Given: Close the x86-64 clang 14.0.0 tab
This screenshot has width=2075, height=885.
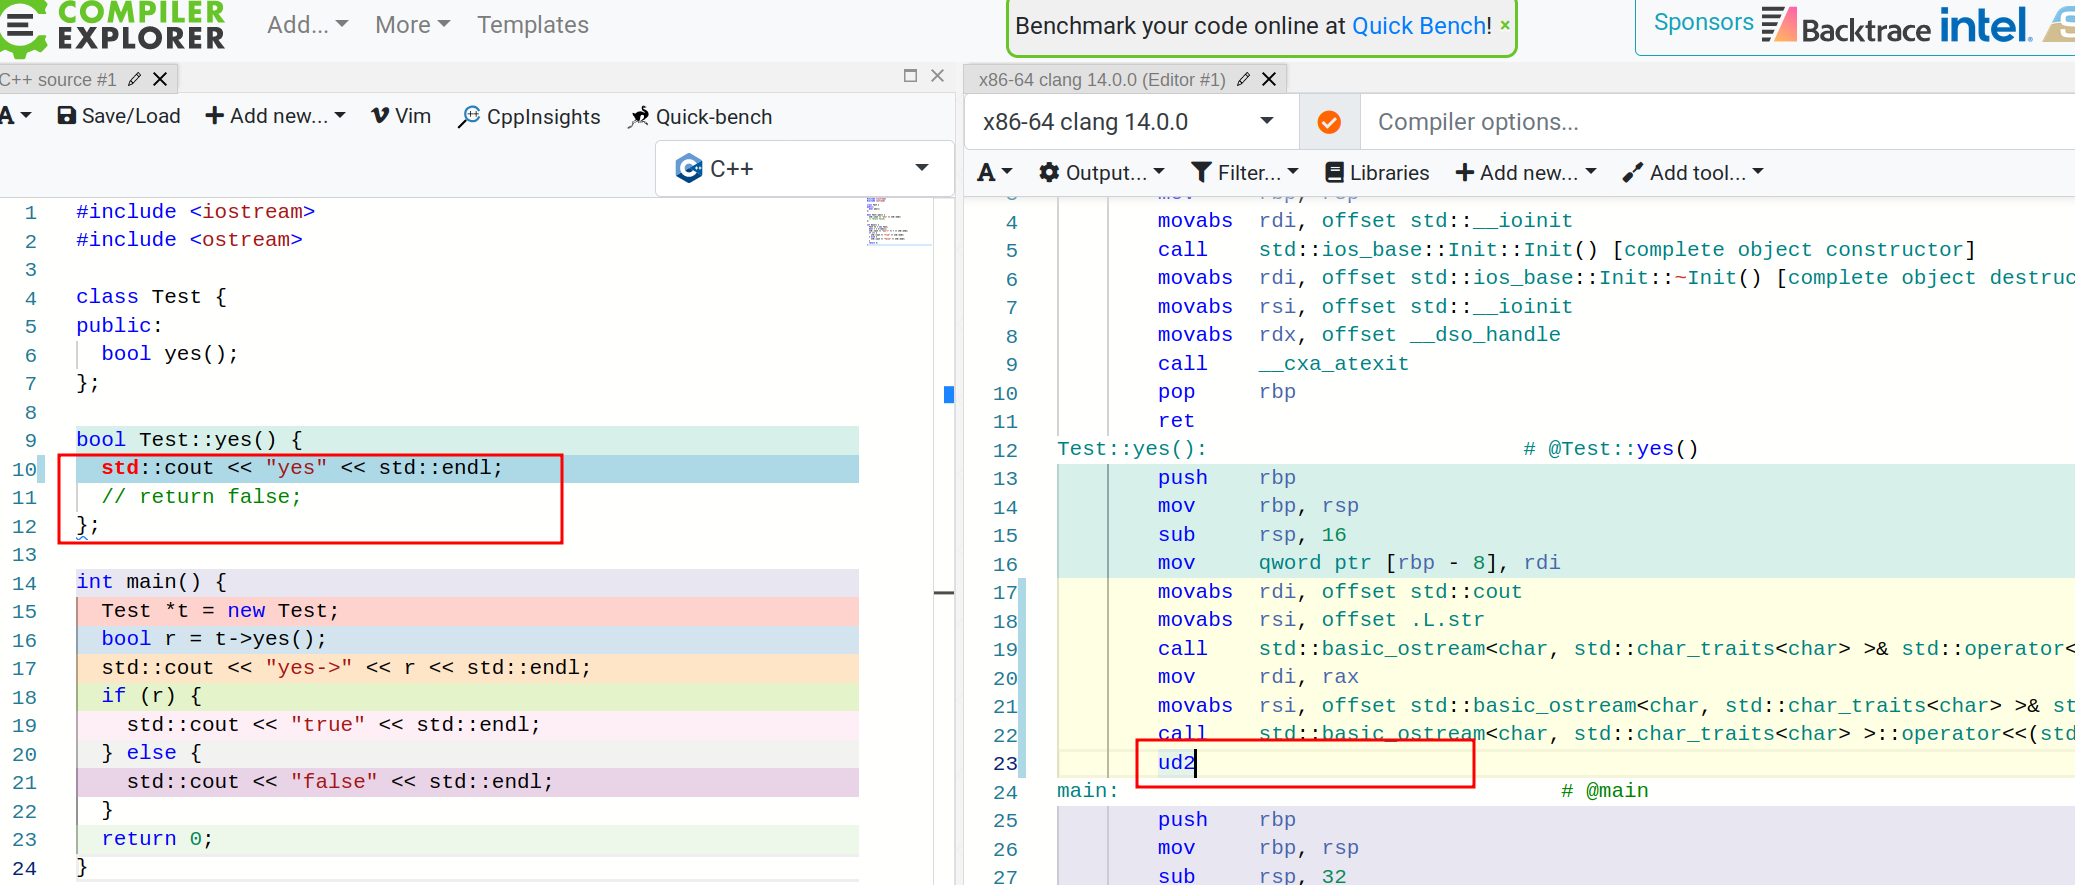Looking at the screenshot, I should click(1269, 79).
